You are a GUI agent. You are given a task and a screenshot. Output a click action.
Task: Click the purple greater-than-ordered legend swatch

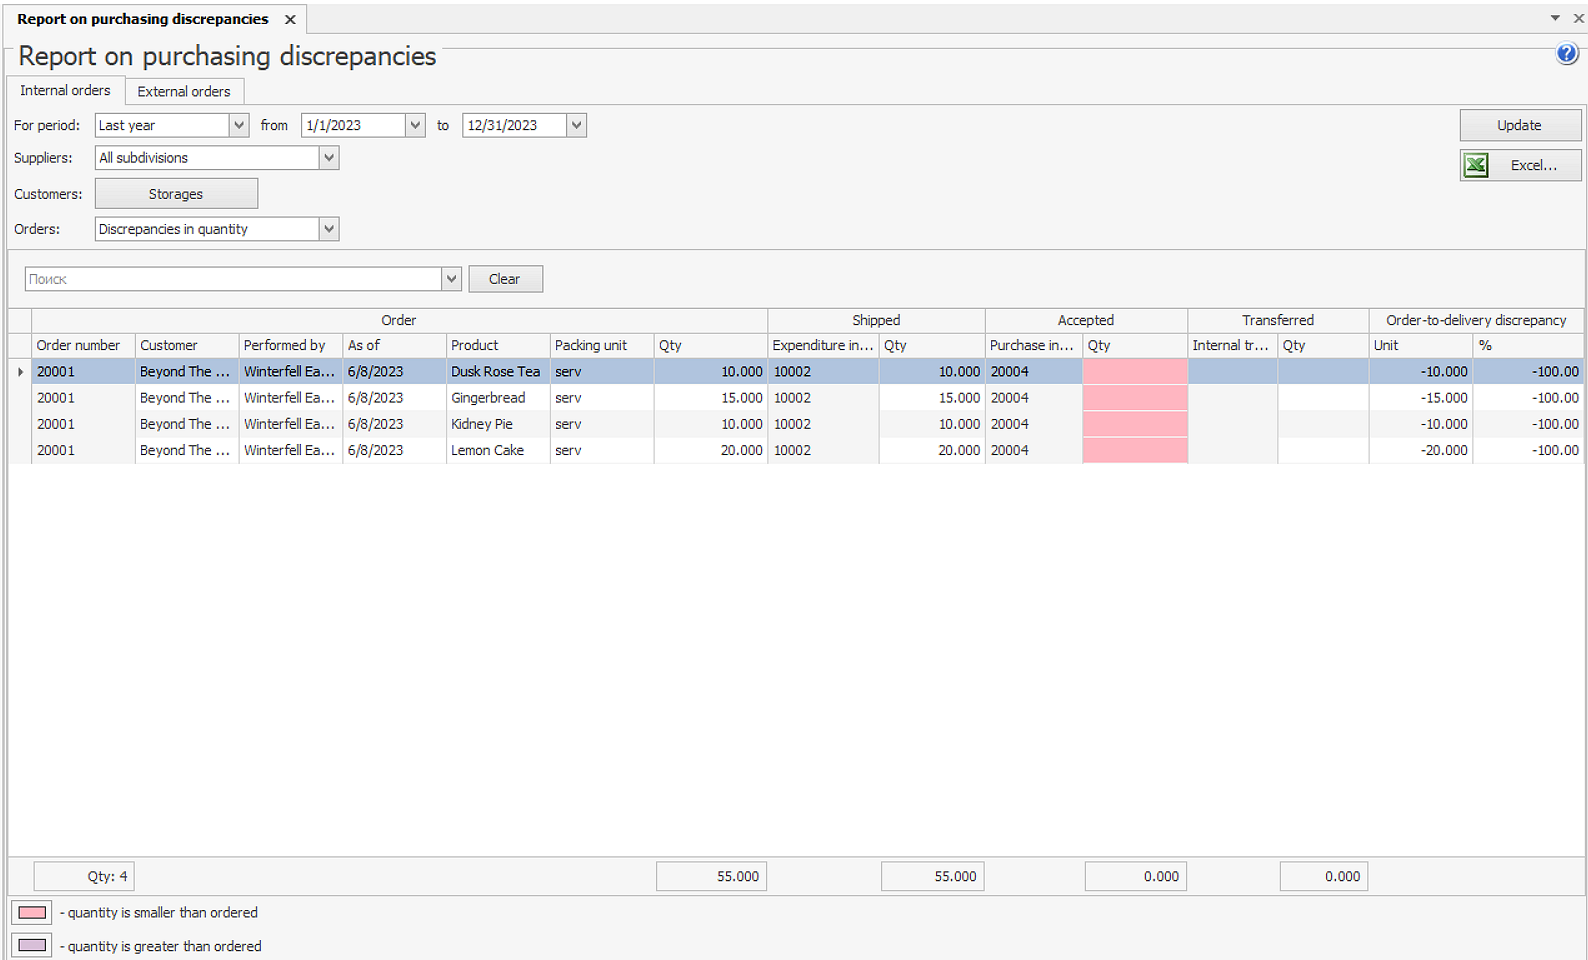point(32,946)
